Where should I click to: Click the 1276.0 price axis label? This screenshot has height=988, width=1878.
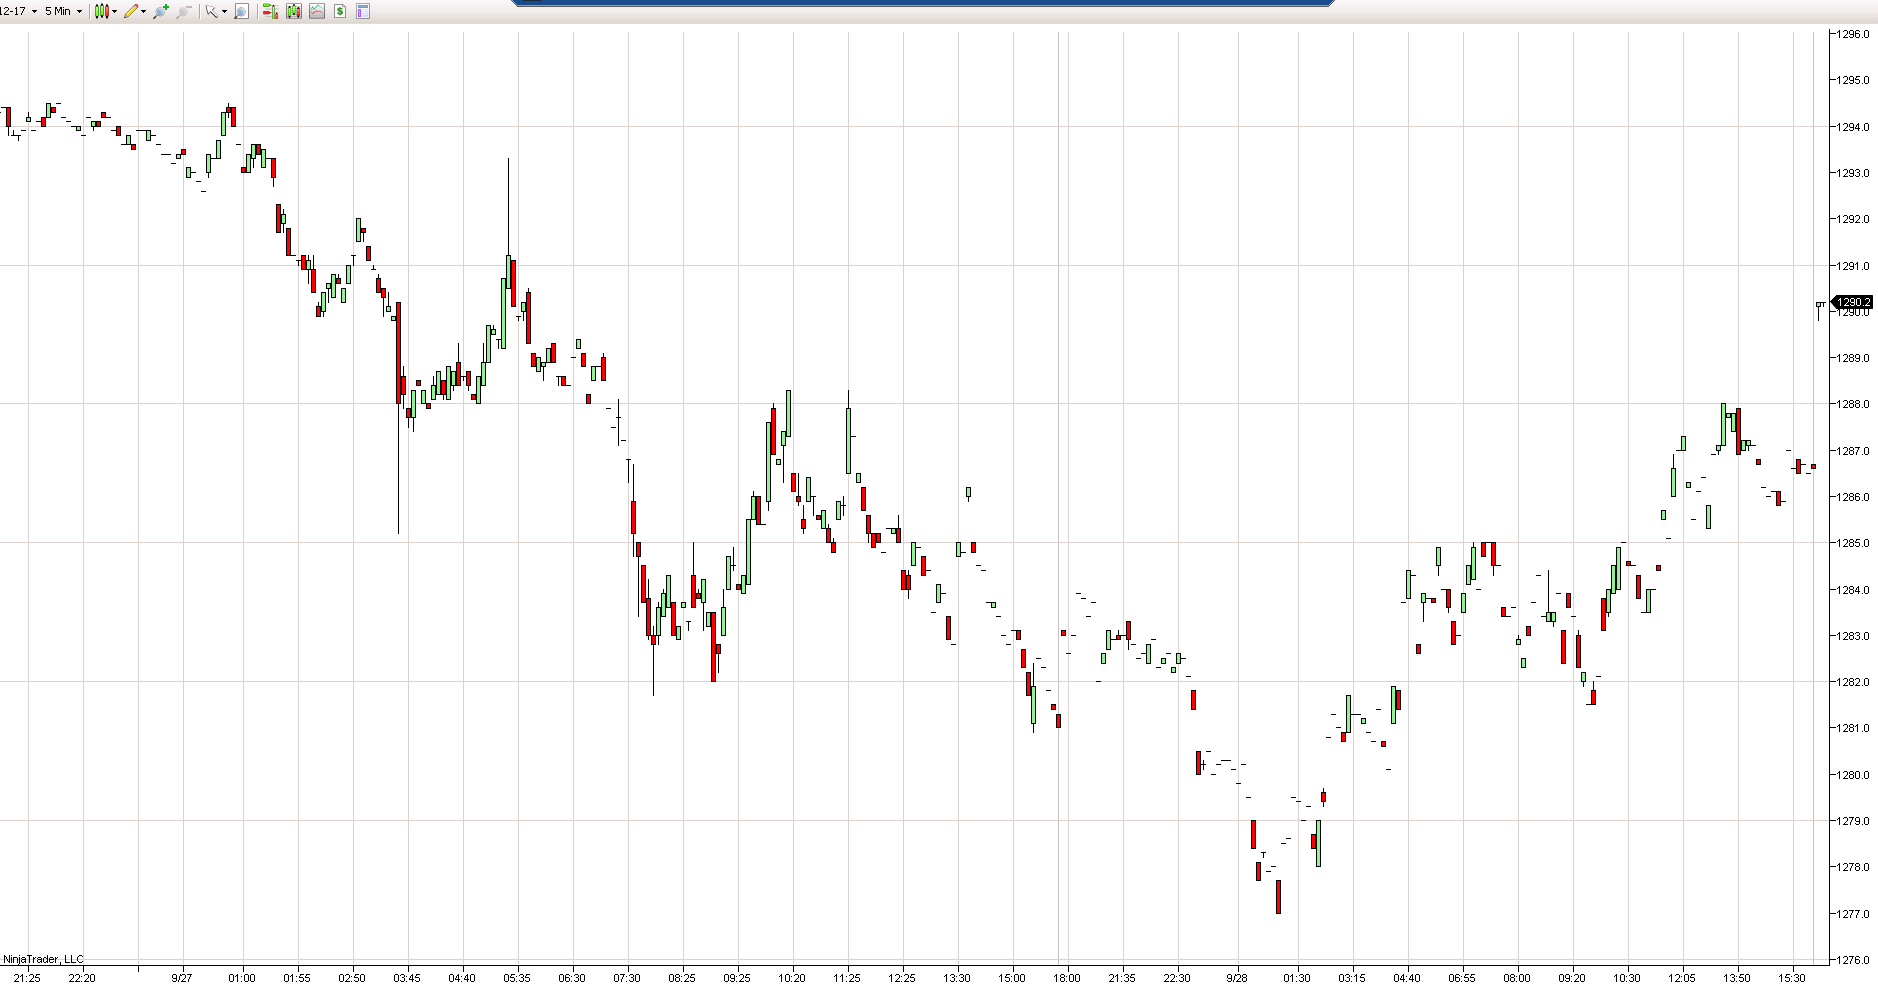[1853, 960]
